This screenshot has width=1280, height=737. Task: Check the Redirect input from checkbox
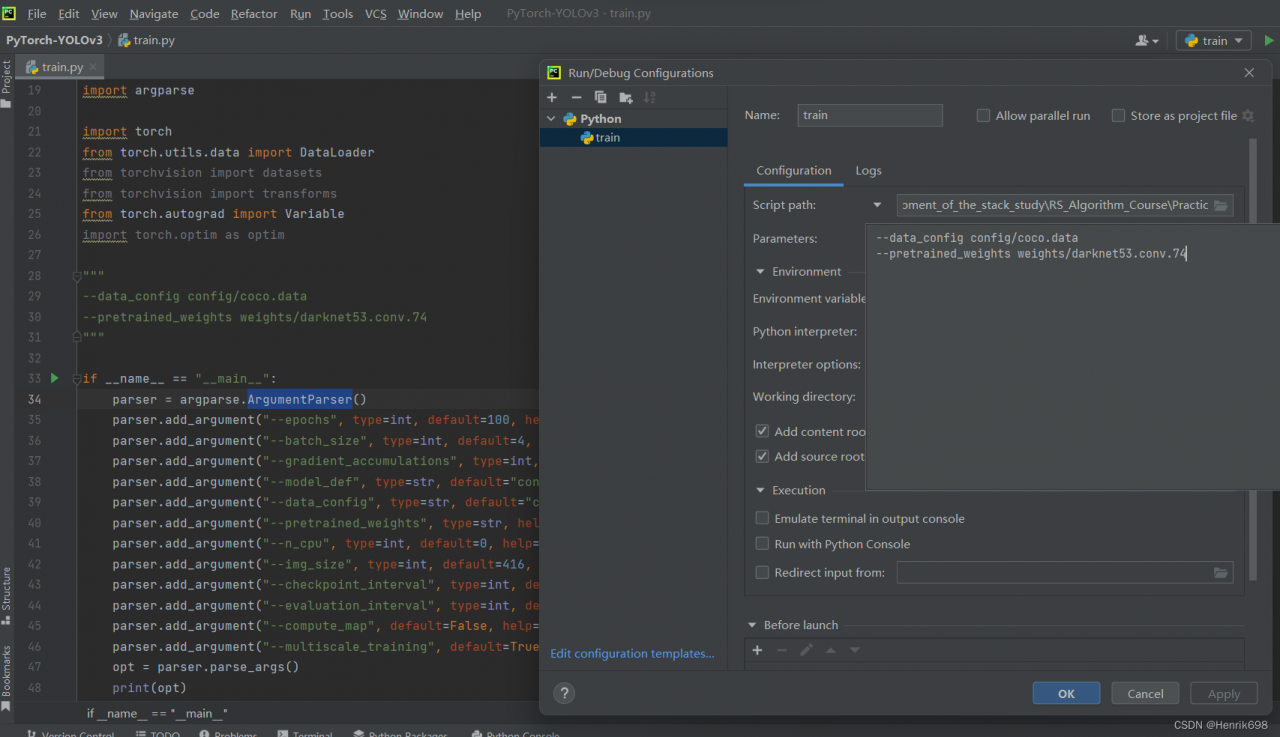click(762, 573)
